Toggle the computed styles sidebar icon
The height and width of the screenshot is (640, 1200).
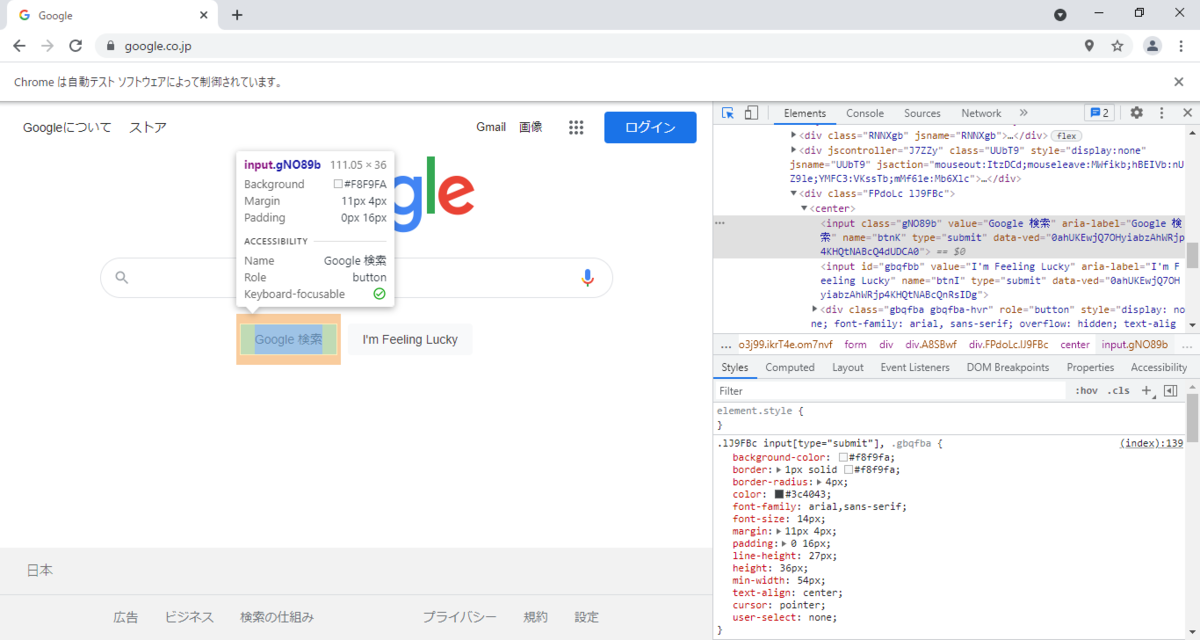pyautogui.click(x=1170, y=391)
